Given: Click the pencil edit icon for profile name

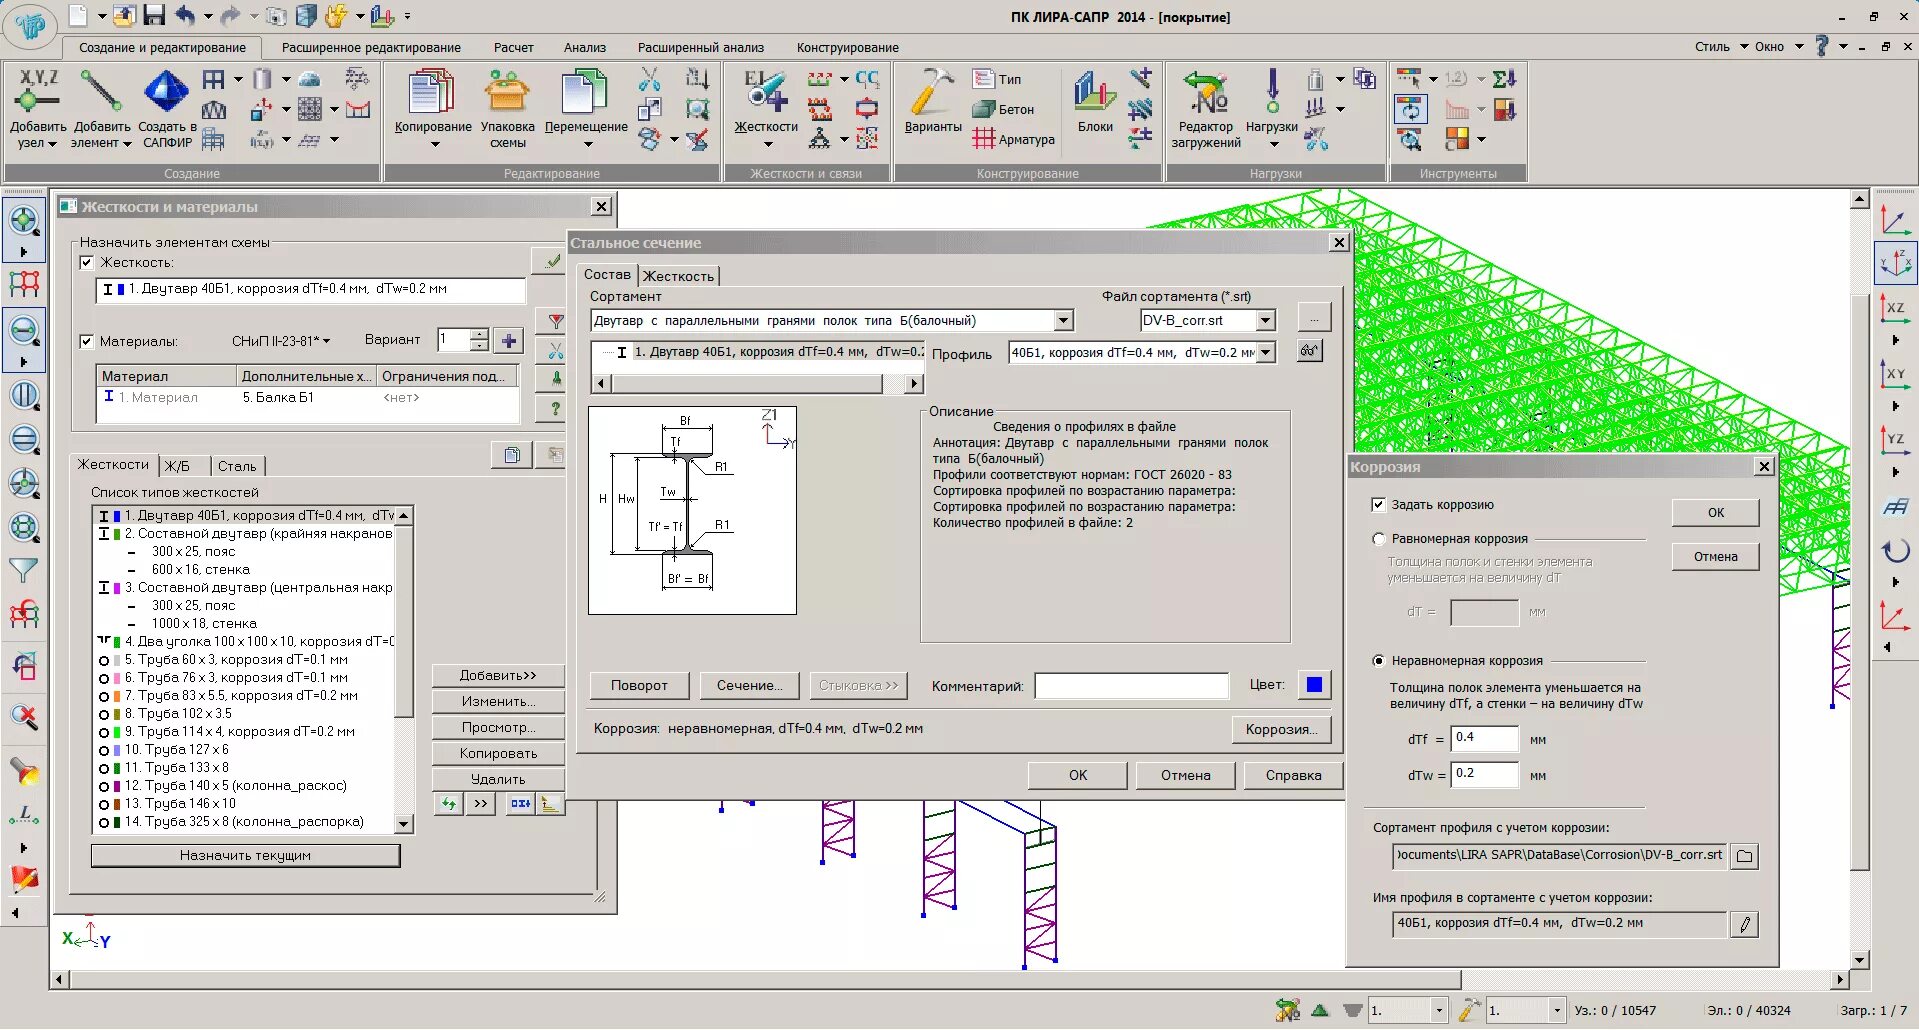Looking at the screenshot, I should pos(1745,925).
